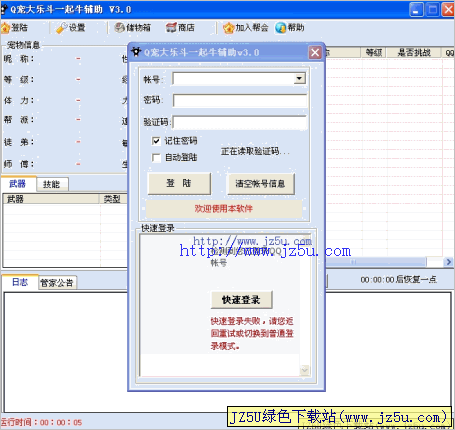Click the 类型 column header
Screen dimensions: 455x430
(x=113, y=199)
